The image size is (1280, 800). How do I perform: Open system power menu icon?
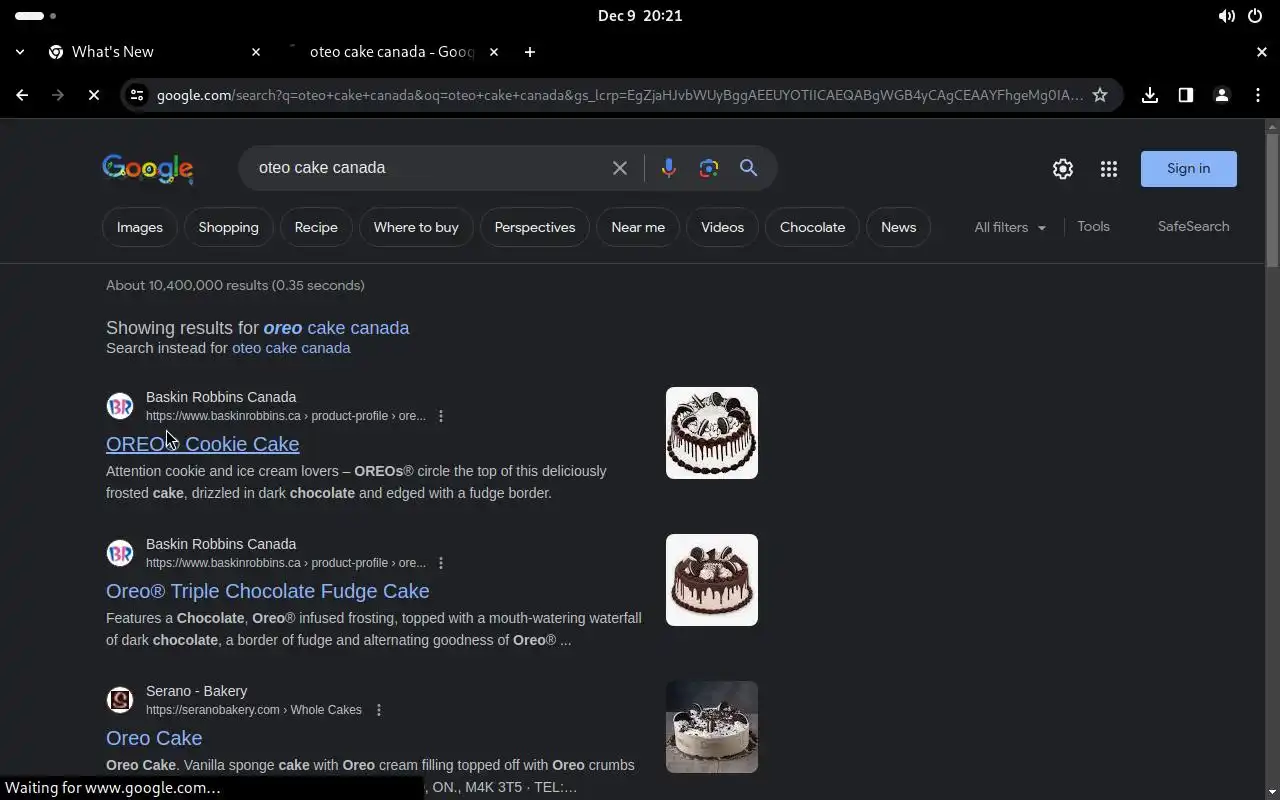click(x=1255, y=16)
